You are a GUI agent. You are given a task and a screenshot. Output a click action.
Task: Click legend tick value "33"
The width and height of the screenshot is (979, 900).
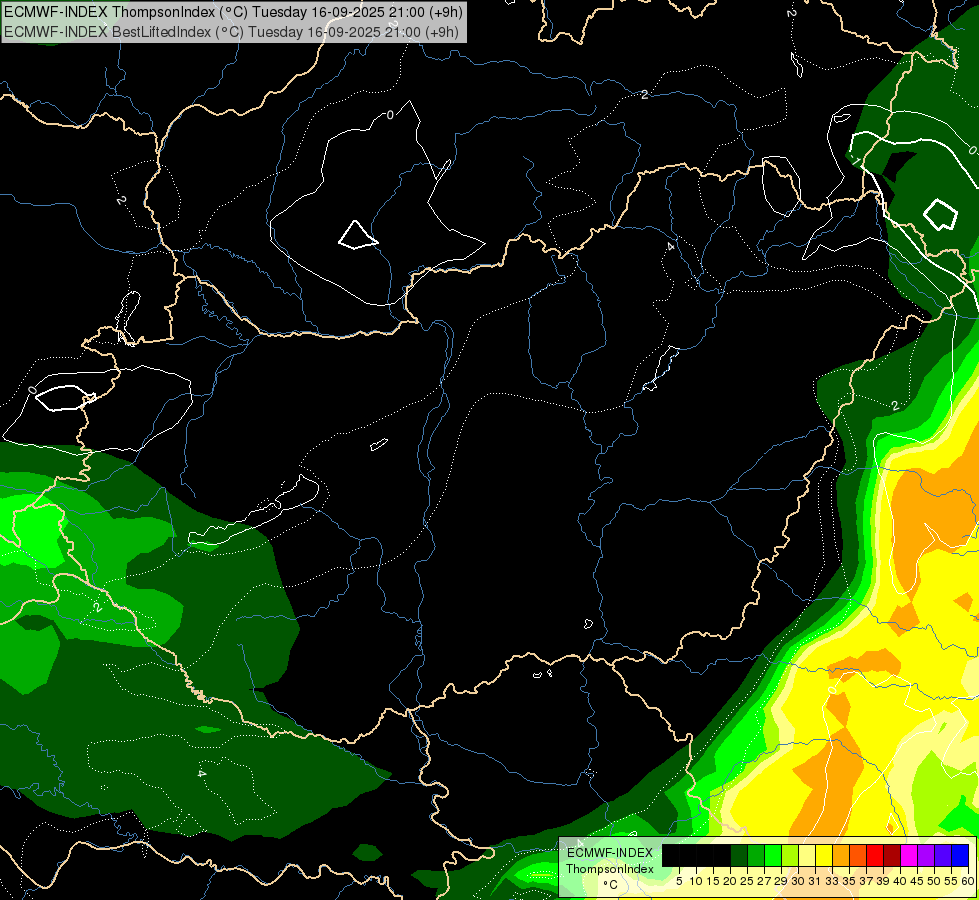tap(832, 881)
